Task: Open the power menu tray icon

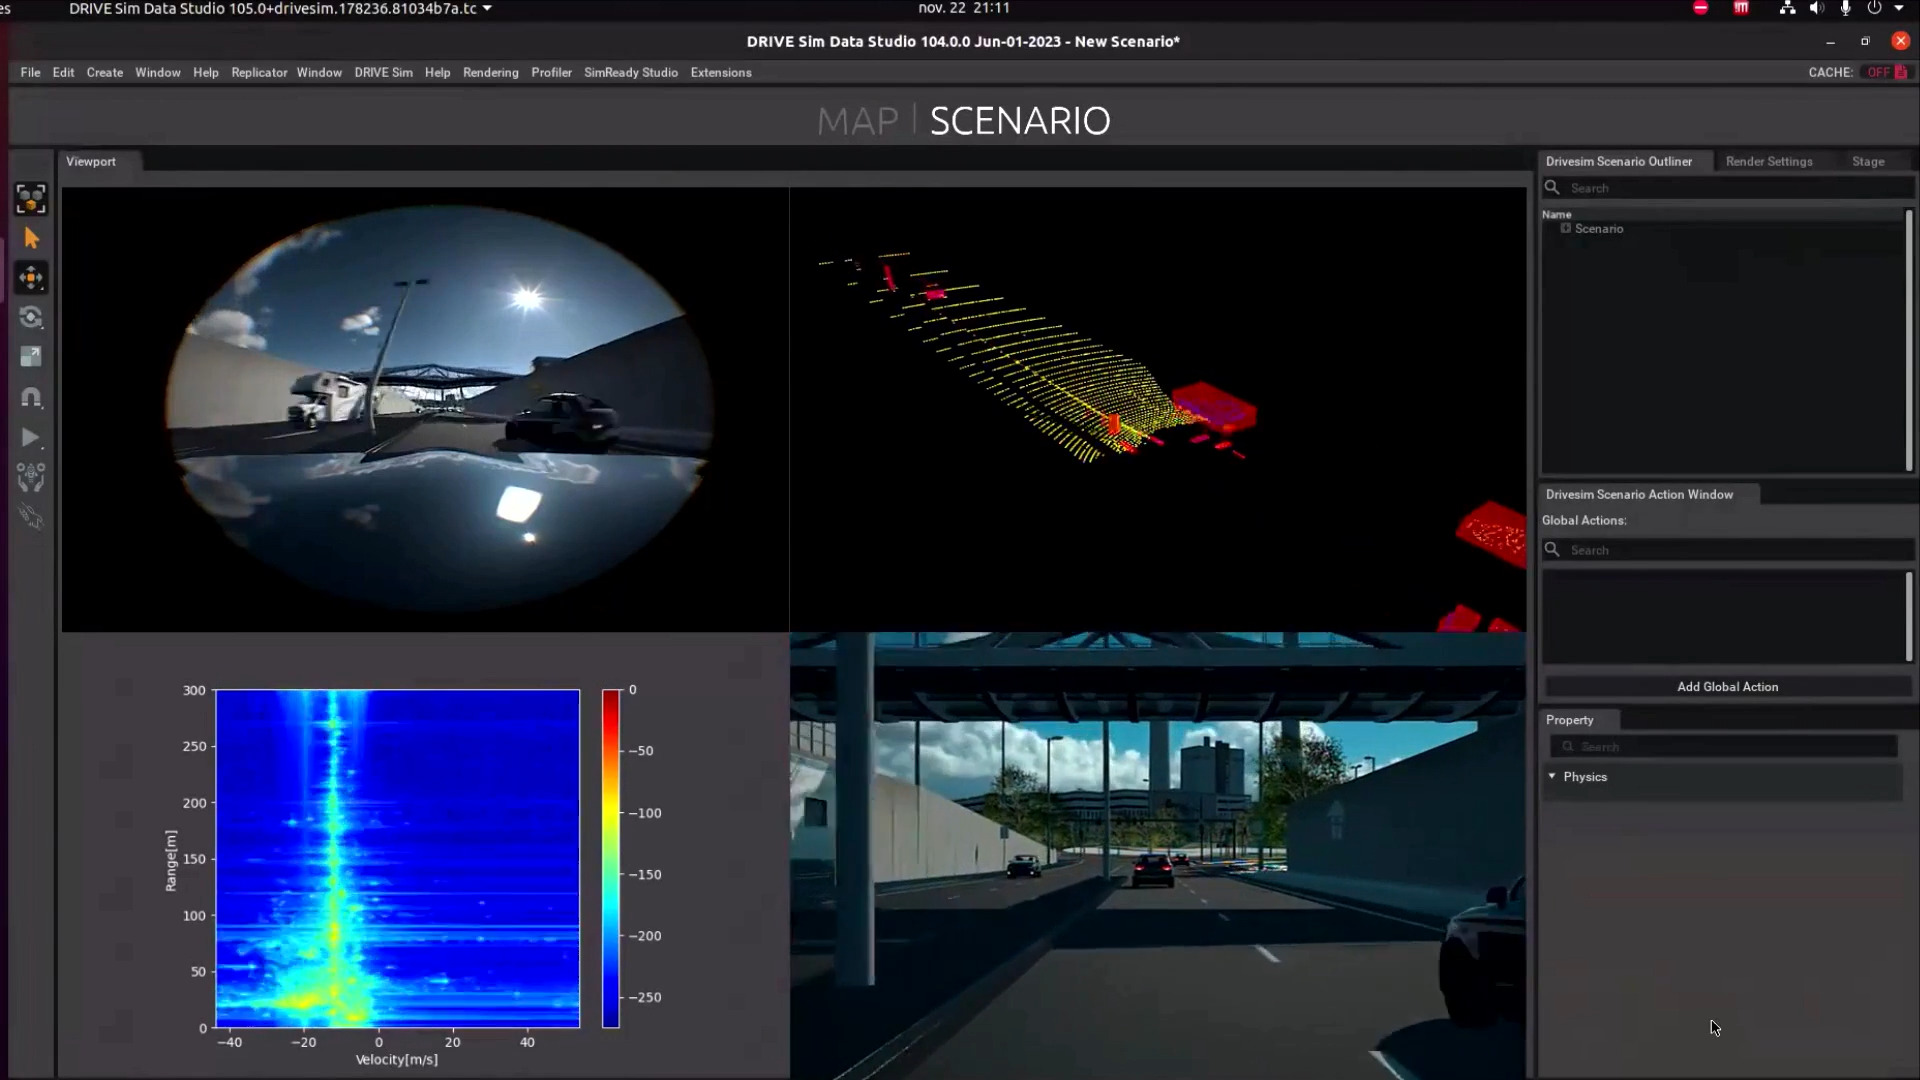Action: pyautogui.click(x=1874, y=8)
